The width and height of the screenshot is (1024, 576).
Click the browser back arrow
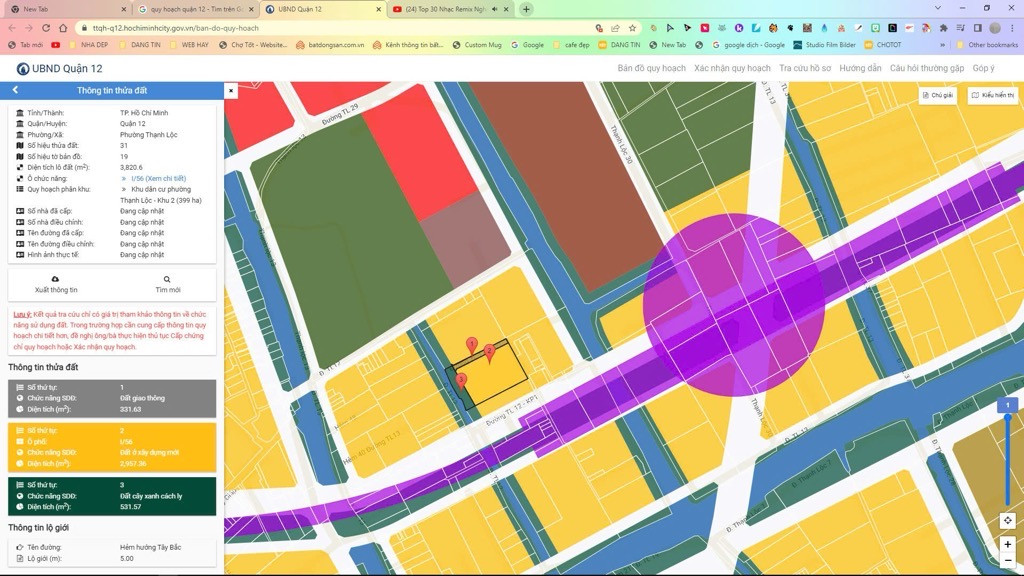pos(12,28)
